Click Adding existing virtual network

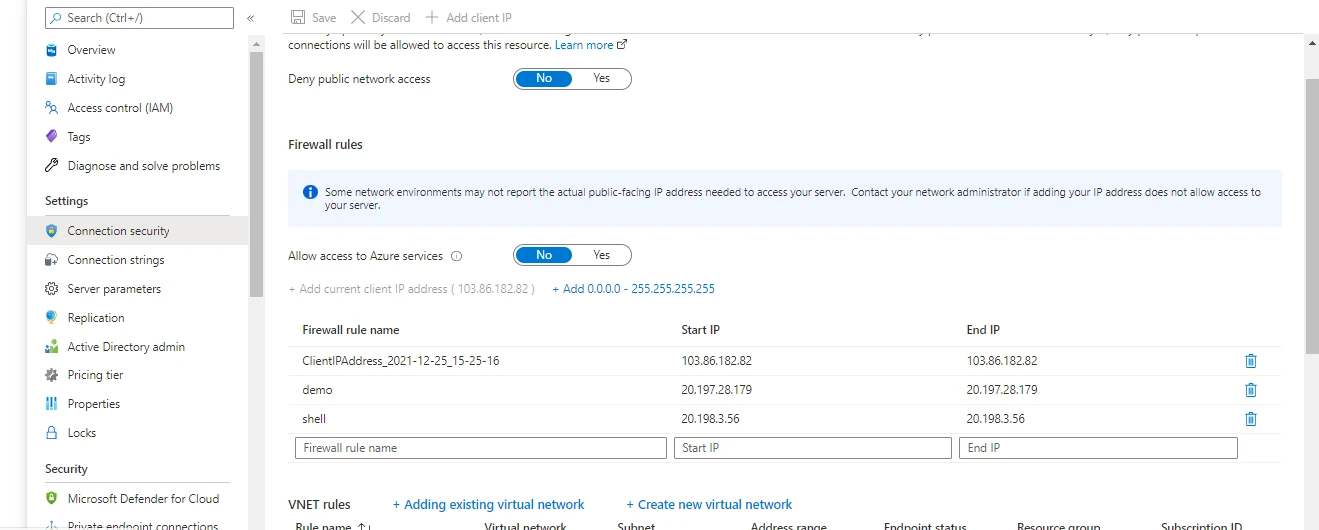coord(488,505)
